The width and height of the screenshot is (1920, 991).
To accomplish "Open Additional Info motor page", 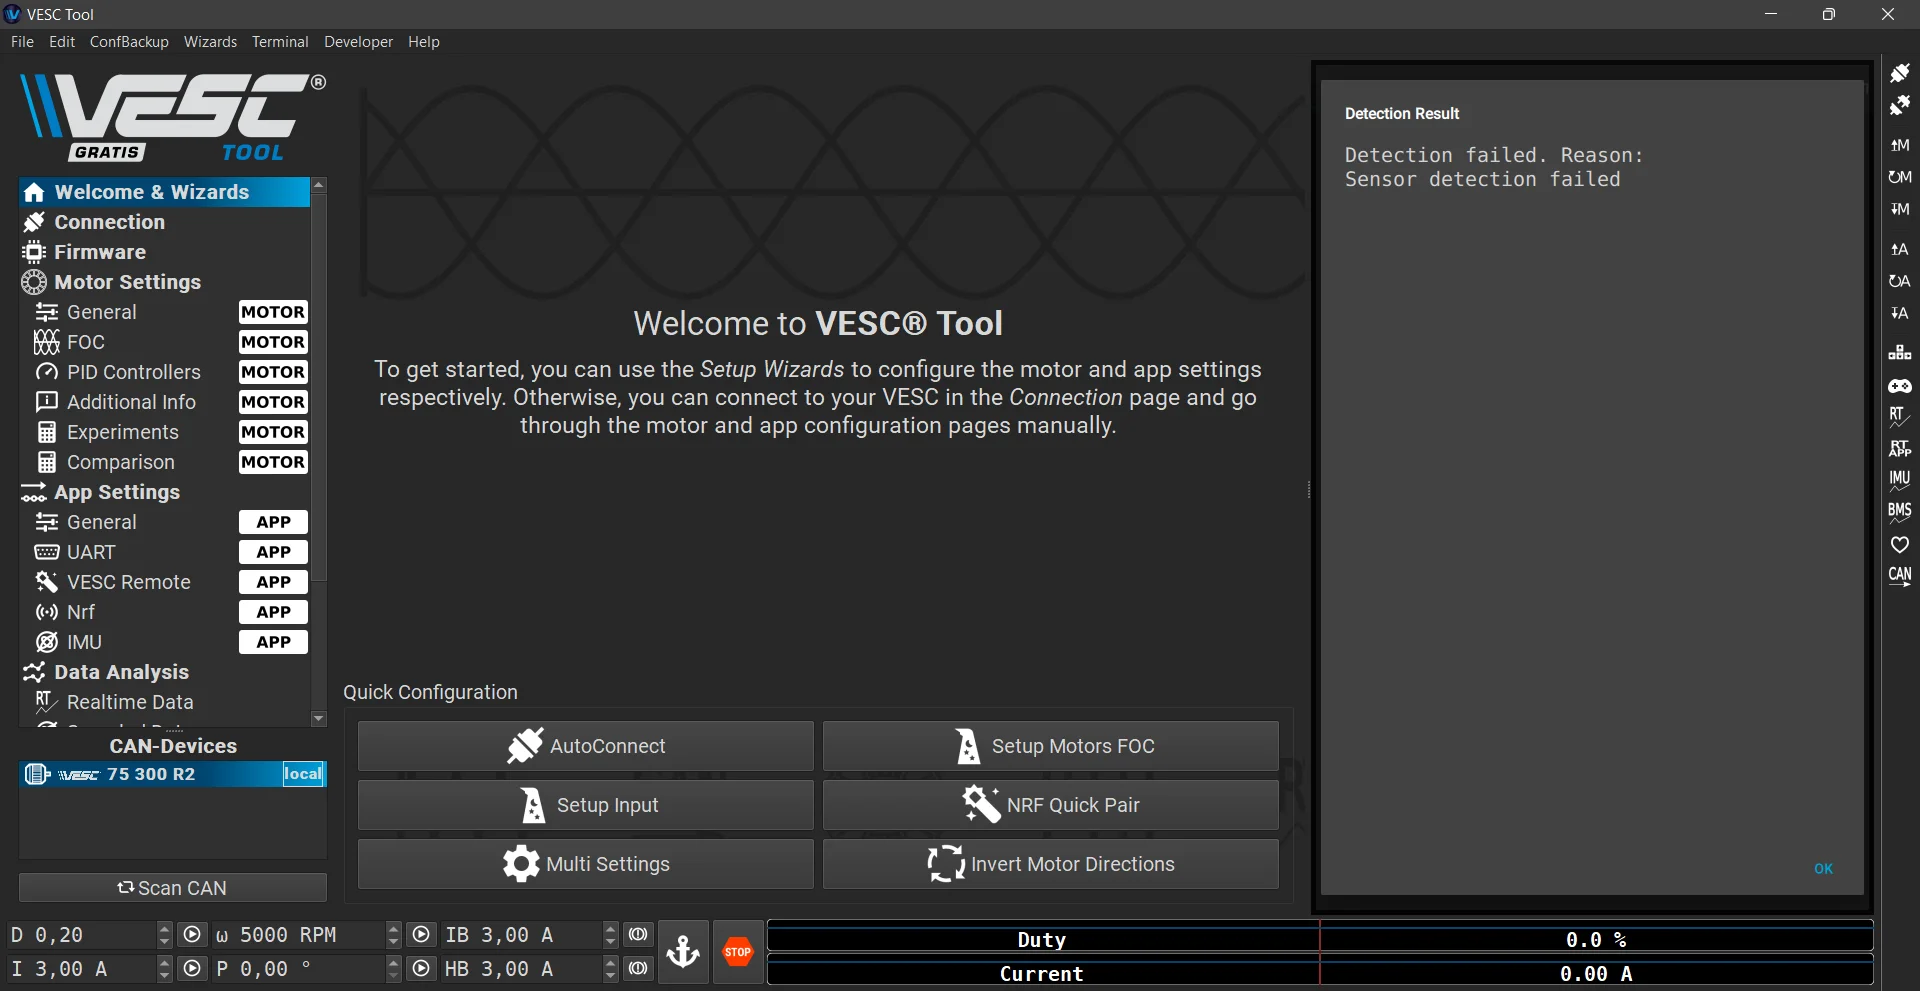I will point(164,402).
